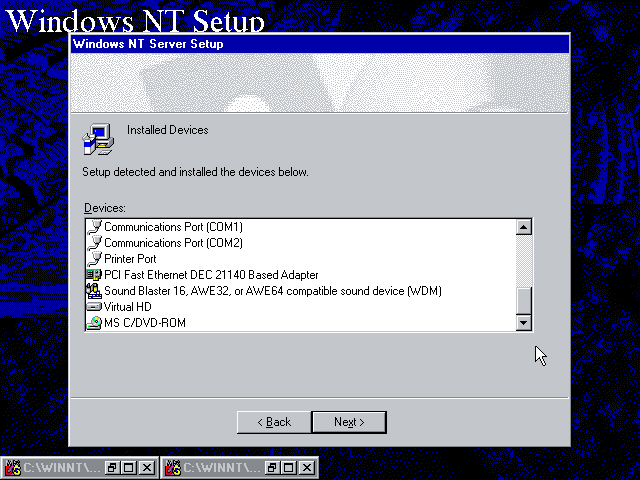
Task: Click the Installed Devices computer icon
Action: click(x=98, y=139)
